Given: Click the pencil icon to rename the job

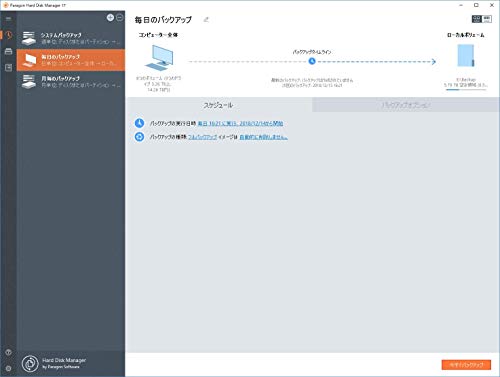Looking at the screenshot, I should 206,20.
